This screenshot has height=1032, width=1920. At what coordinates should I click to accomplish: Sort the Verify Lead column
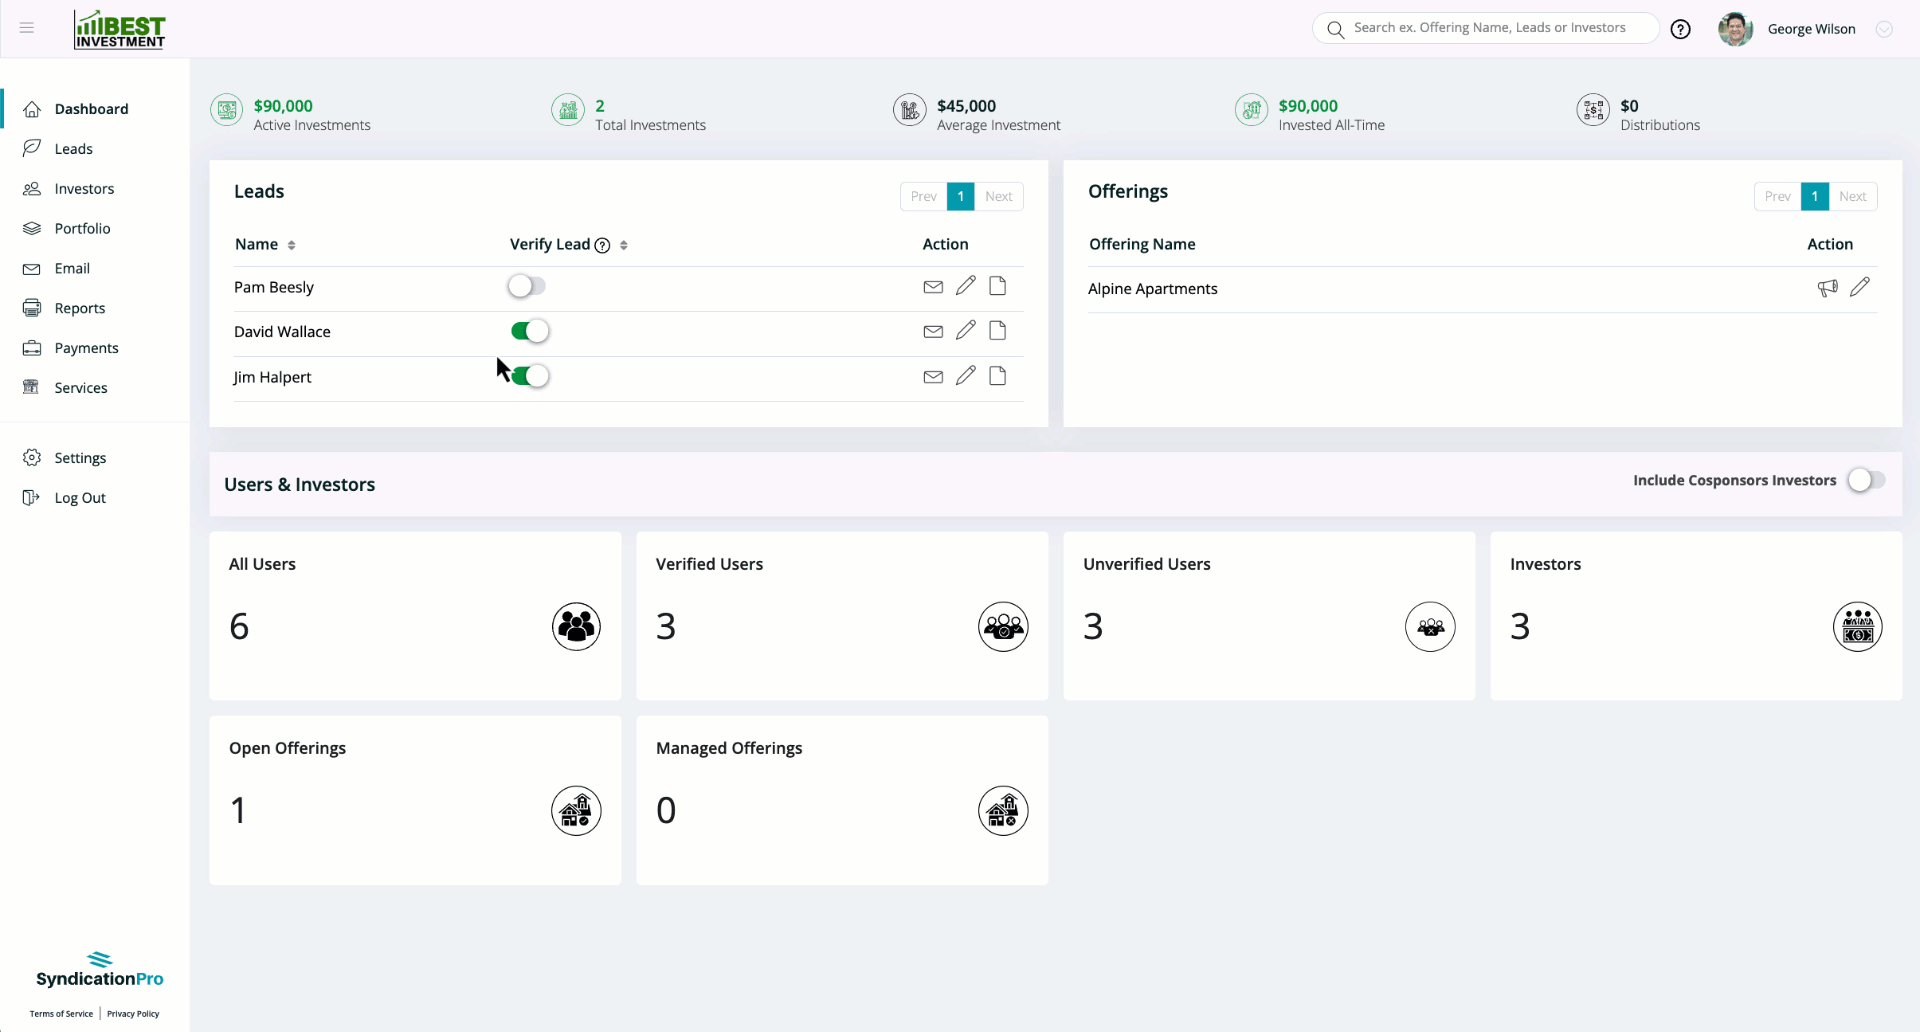622,245
